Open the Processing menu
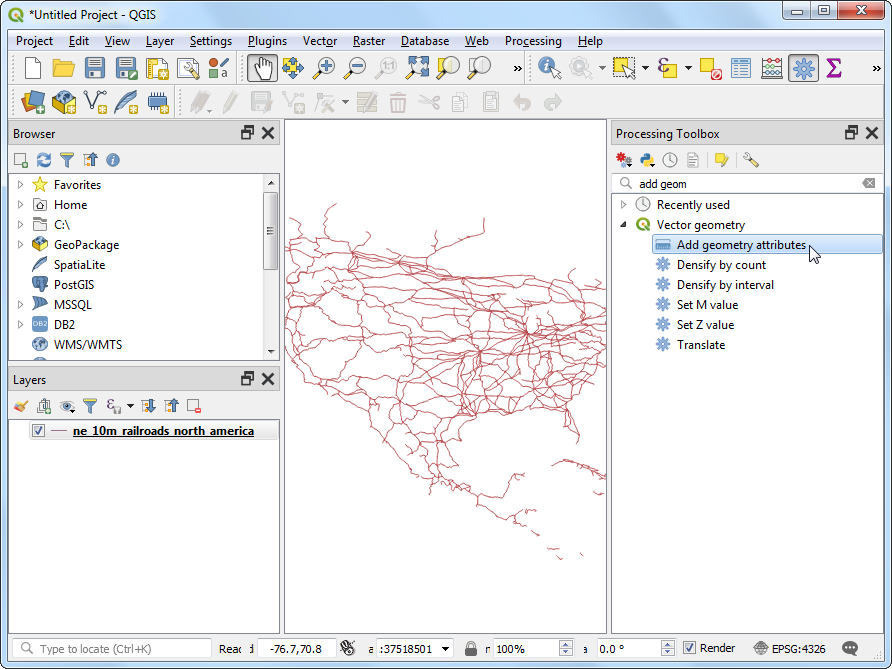The width and height of the screenshot is (892, 669). 532,41
